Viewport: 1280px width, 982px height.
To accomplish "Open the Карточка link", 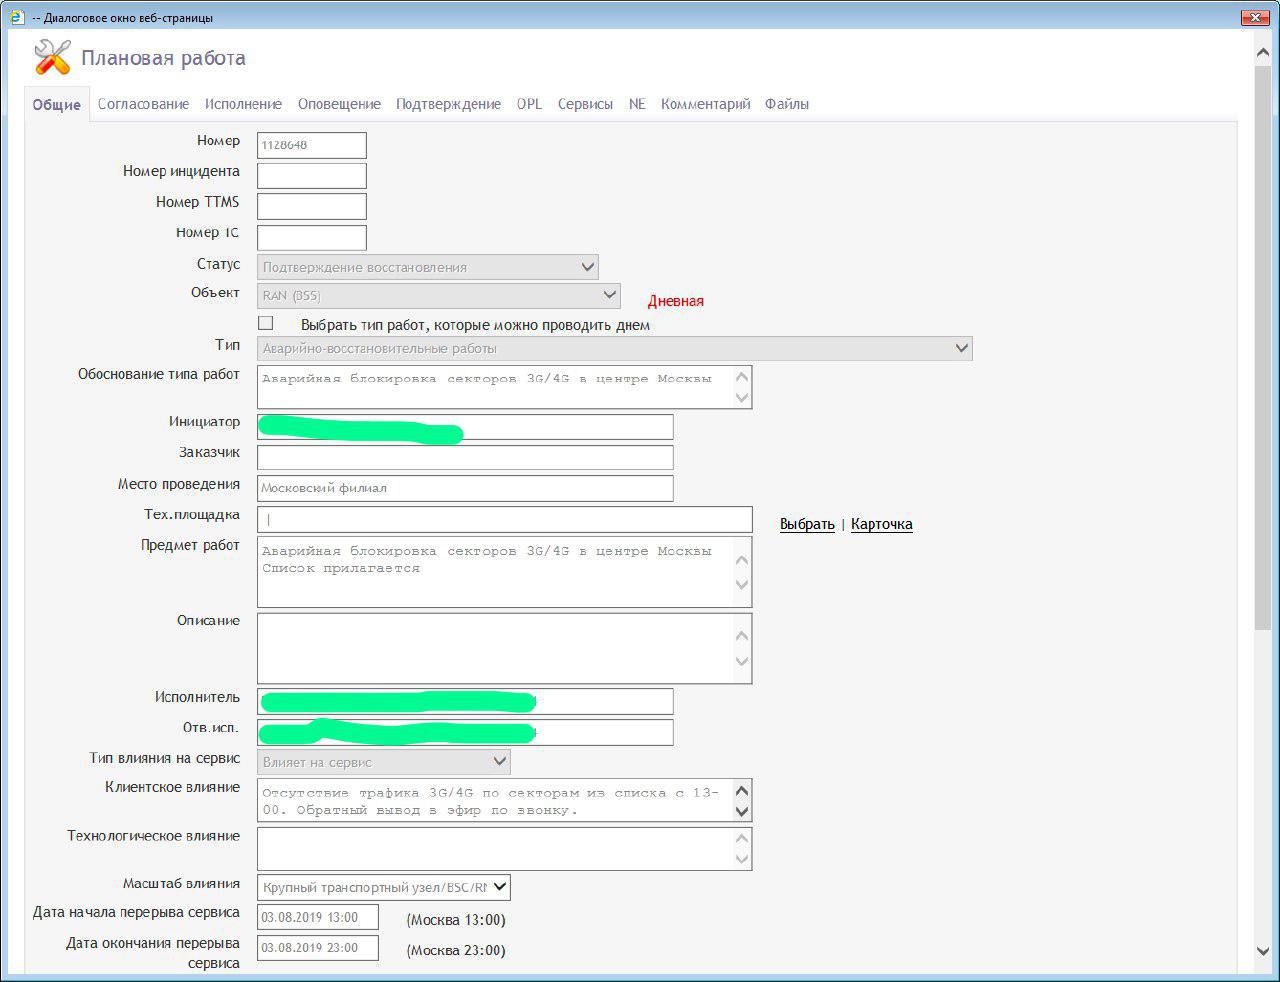I will click(x=881, y=524).
